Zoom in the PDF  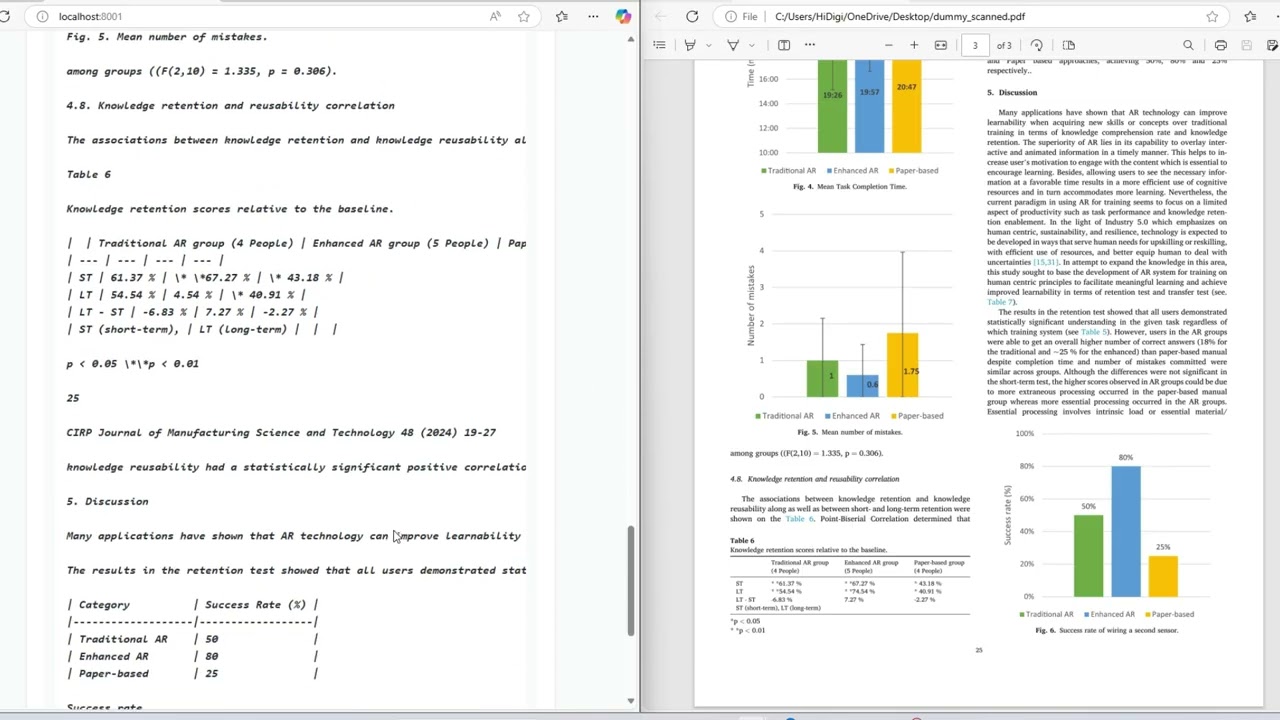pyautogui.click(x=914, y=45)
